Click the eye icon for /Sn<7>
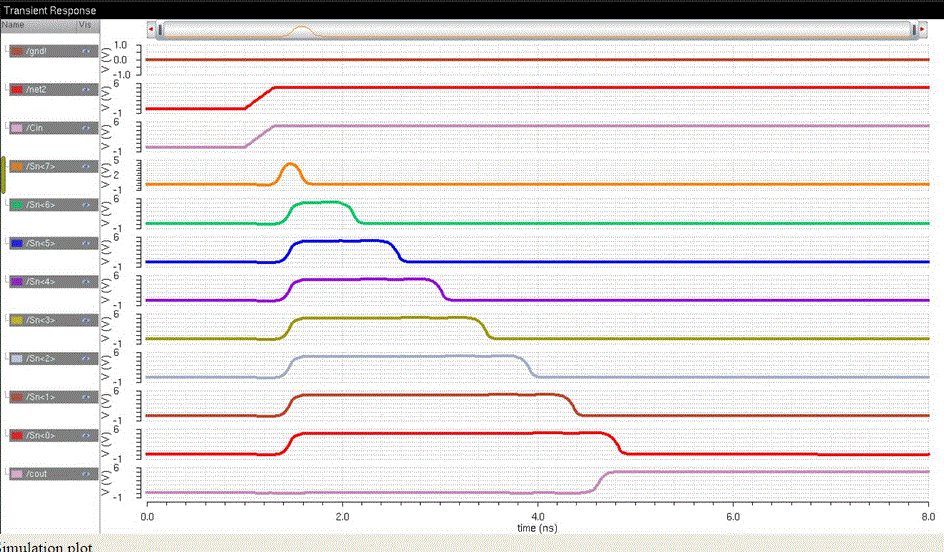This screenshot has height=552, width=944. point(86,167)
